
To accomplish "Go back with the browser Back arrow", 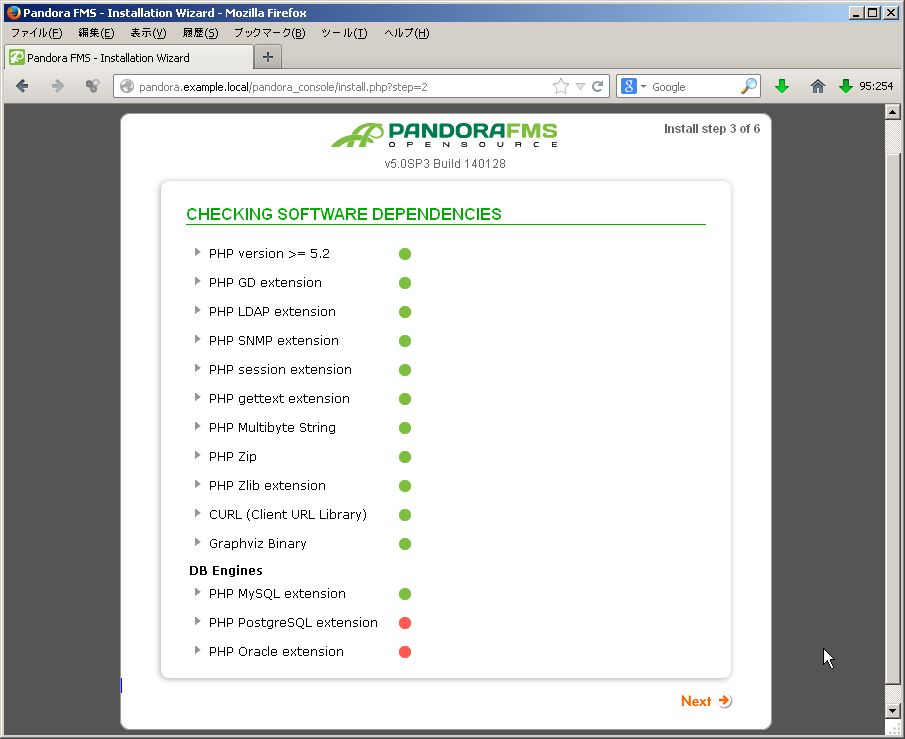I will click(x=22, y=87).
